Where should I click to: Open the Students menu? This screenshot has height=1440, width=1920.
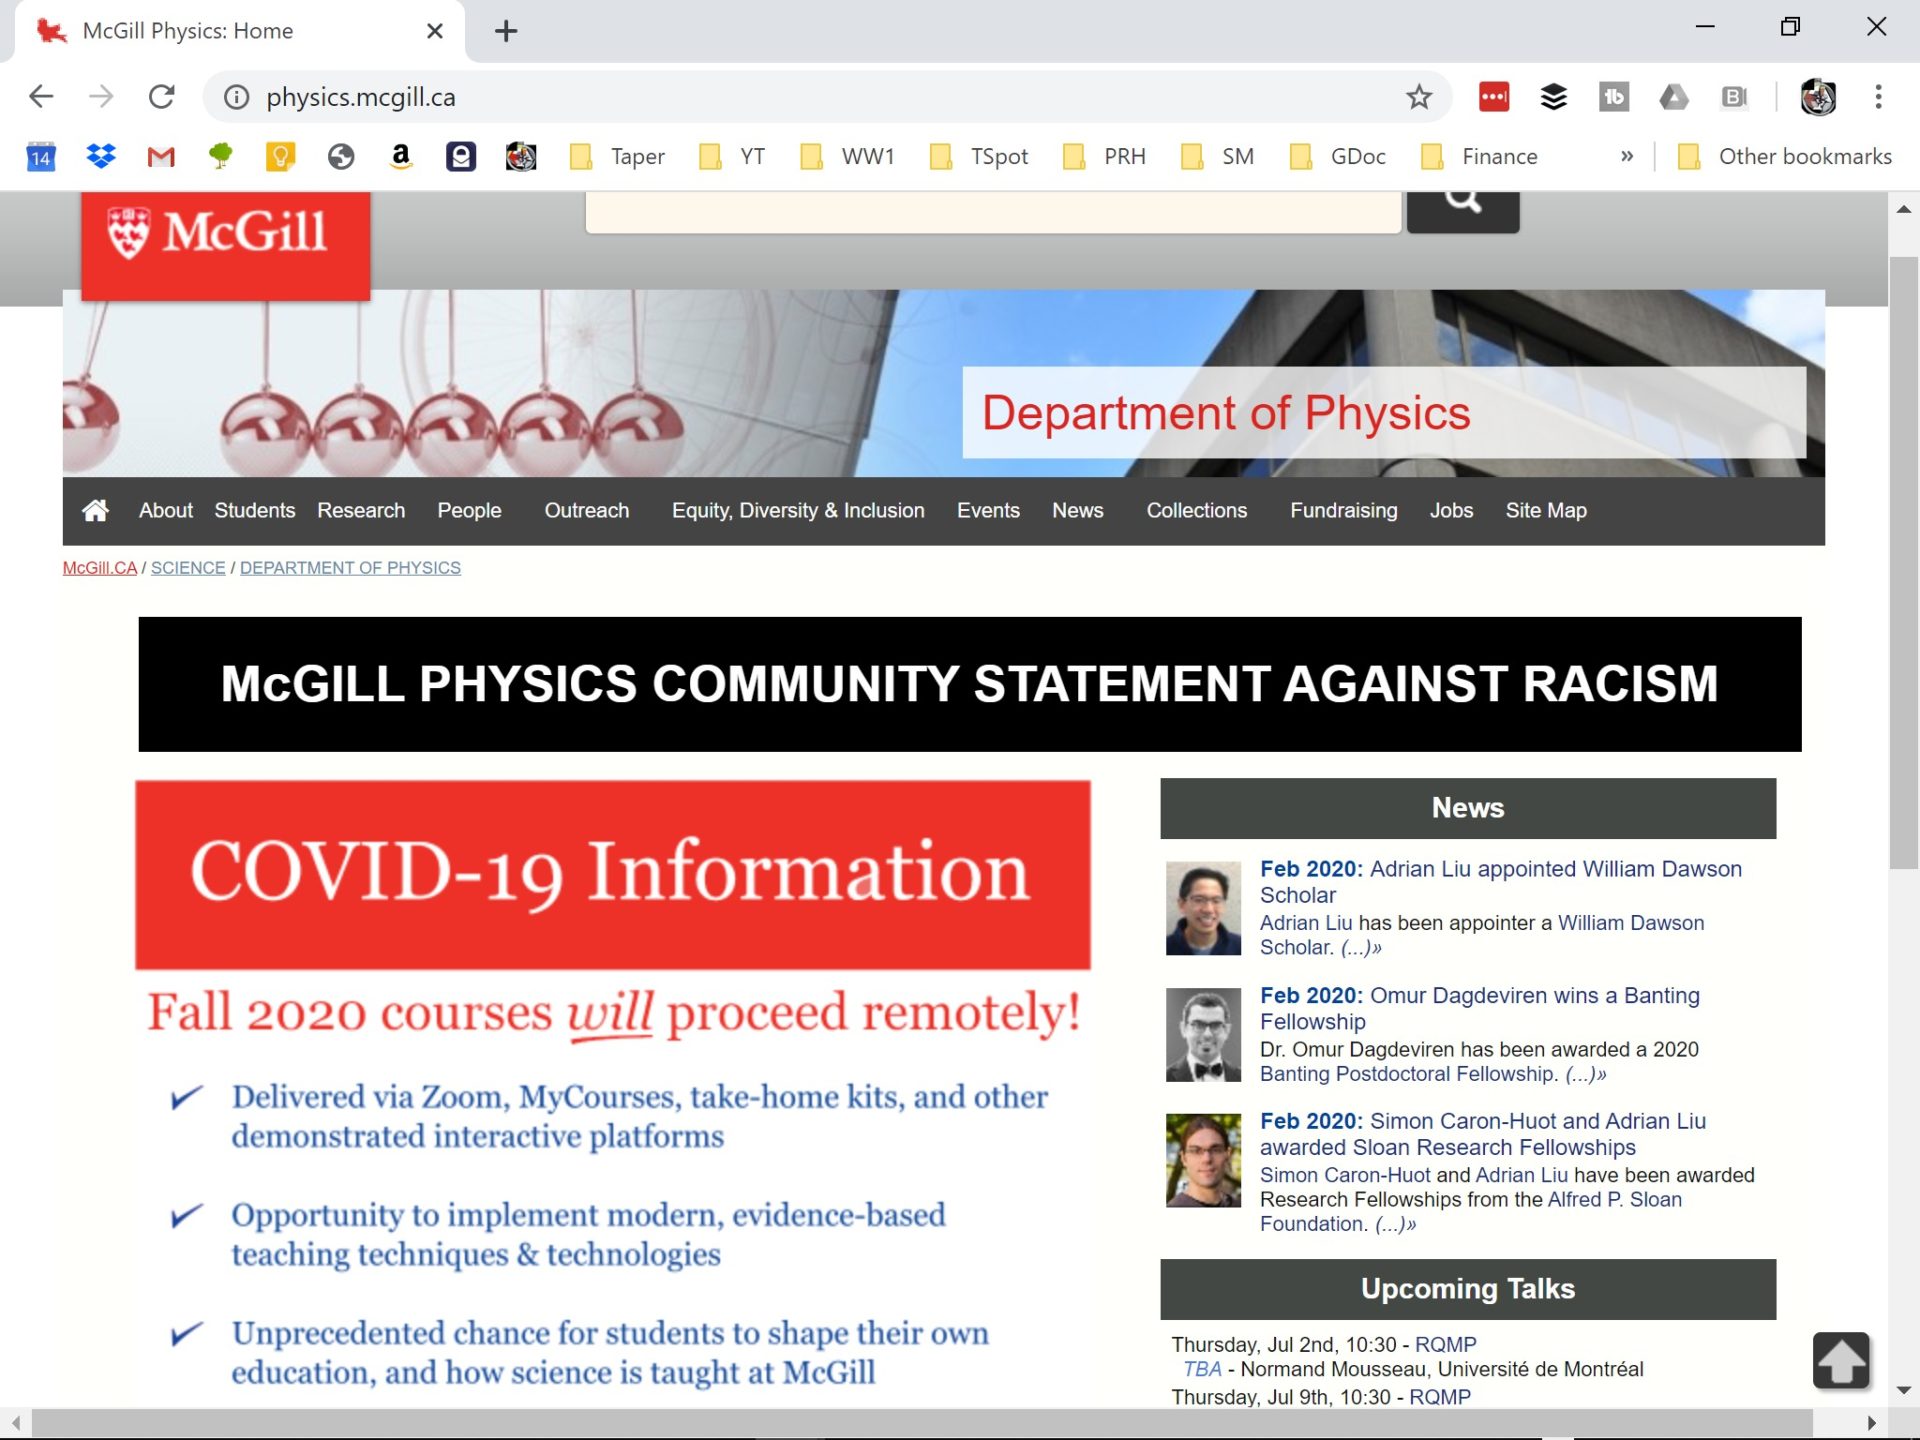tap(255, 511)
